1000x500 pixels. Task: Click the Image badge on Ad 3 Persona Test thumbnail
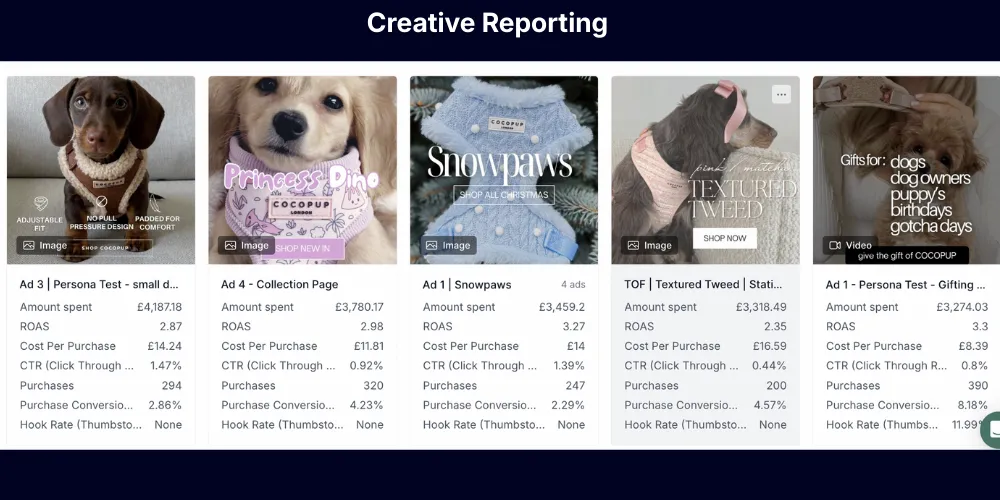[45, 246]
